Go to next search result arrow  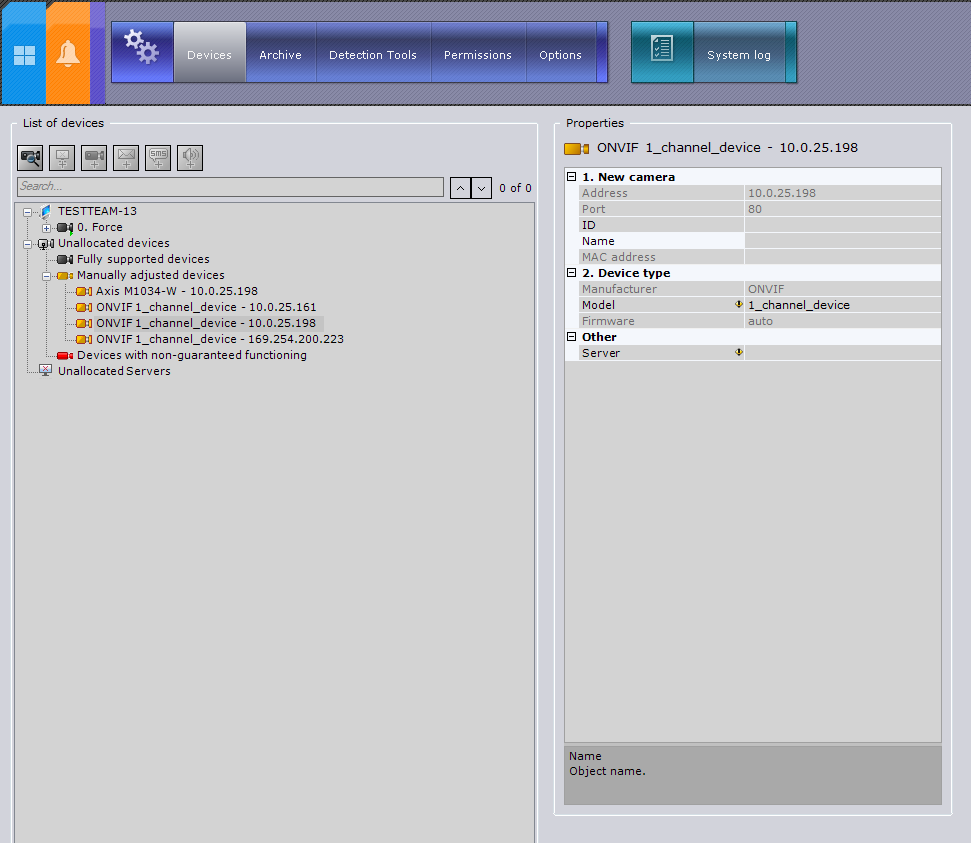point(481,188)
